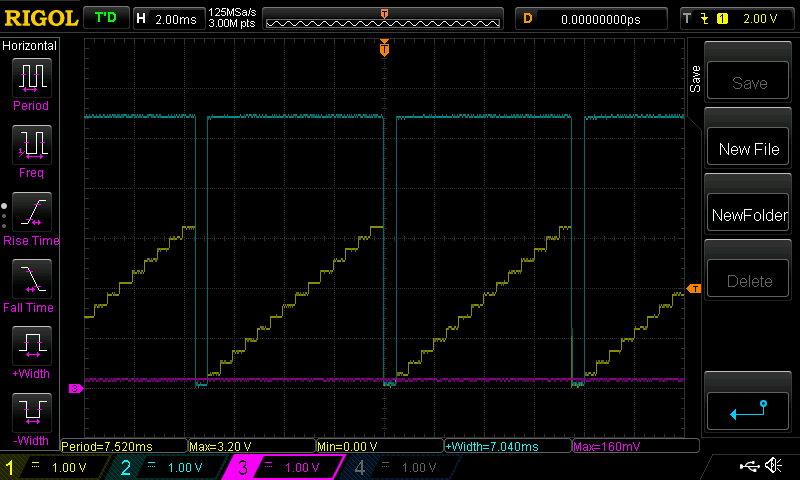Toggle channel 1 on the bottom bar
Screen dimensions: 800x480
(x=55, y=467)
